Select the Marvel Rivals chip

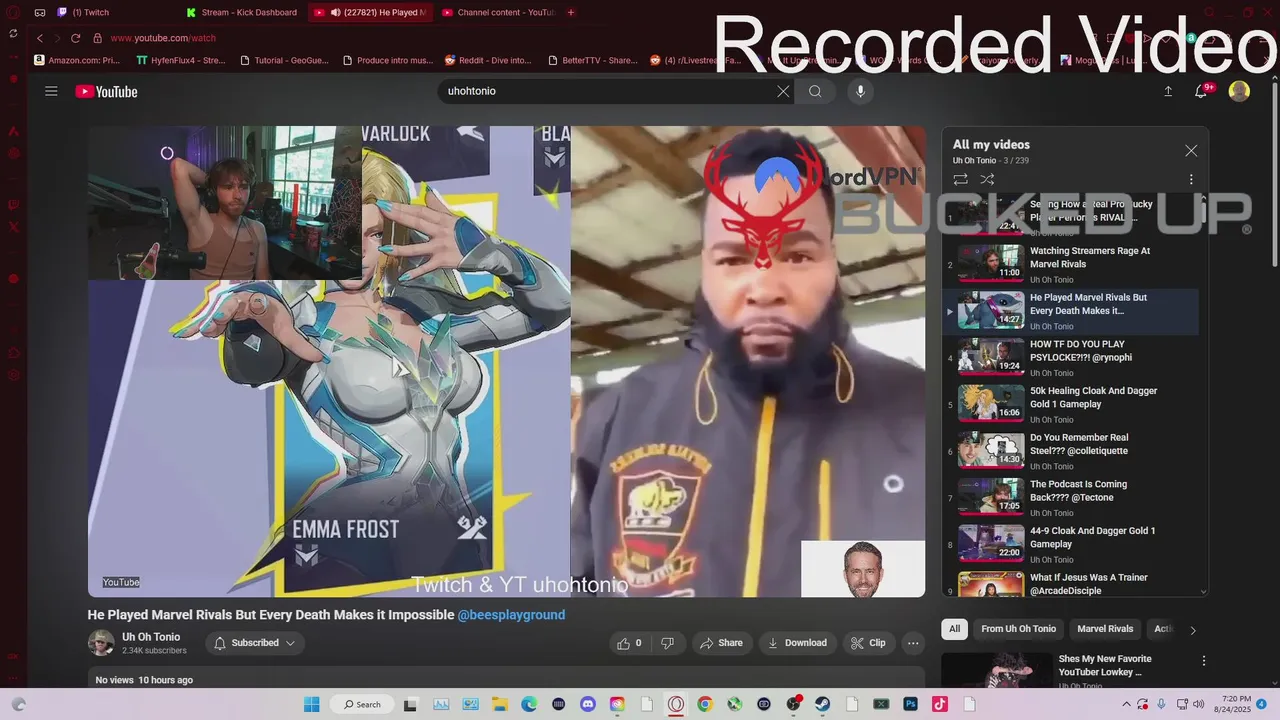(x=1105, y=629)
